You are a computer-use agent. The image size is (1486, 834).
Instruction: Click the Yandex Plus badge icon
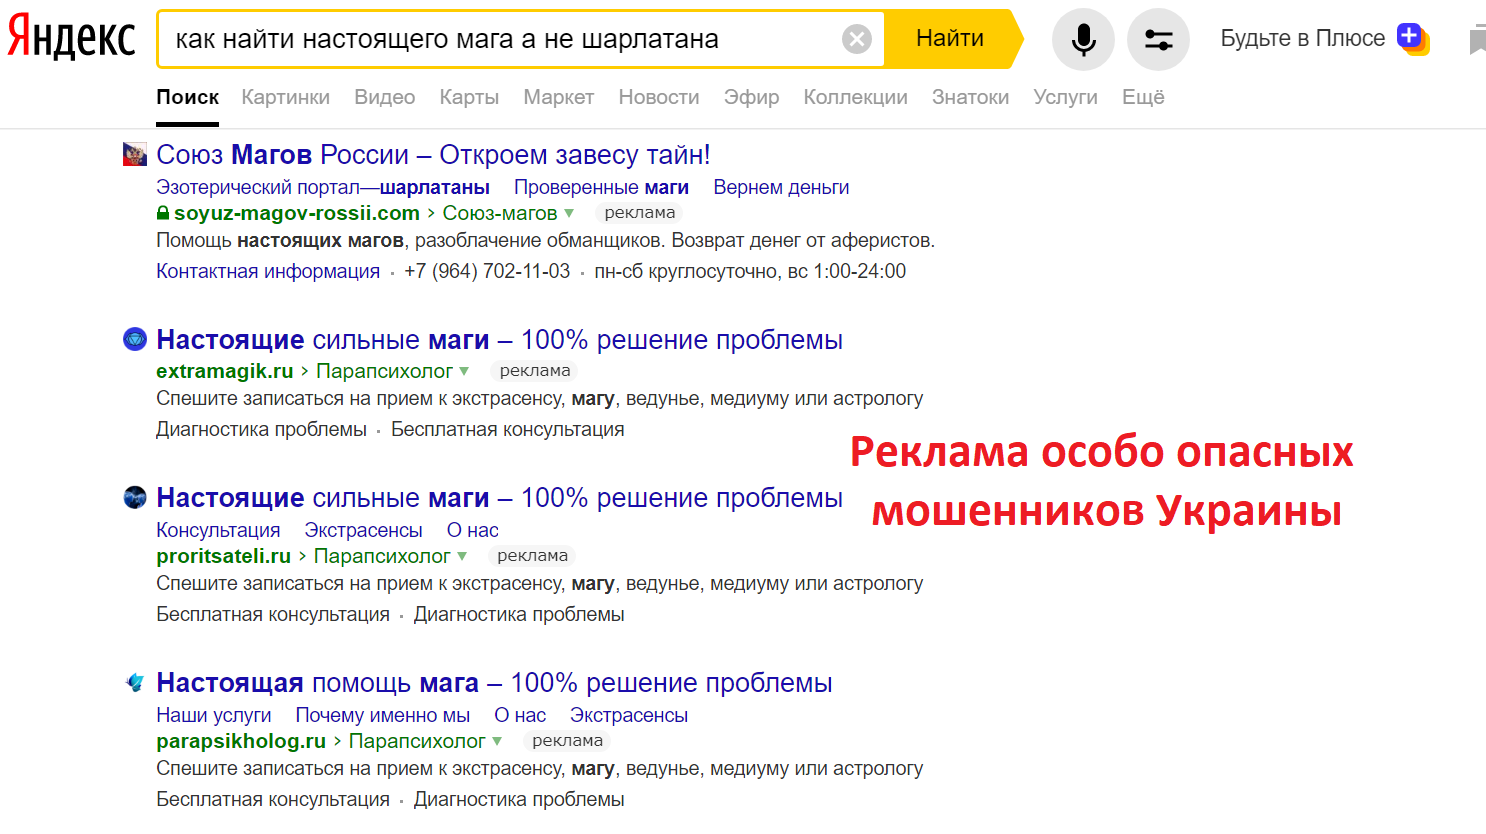(x=1412, y=38)
